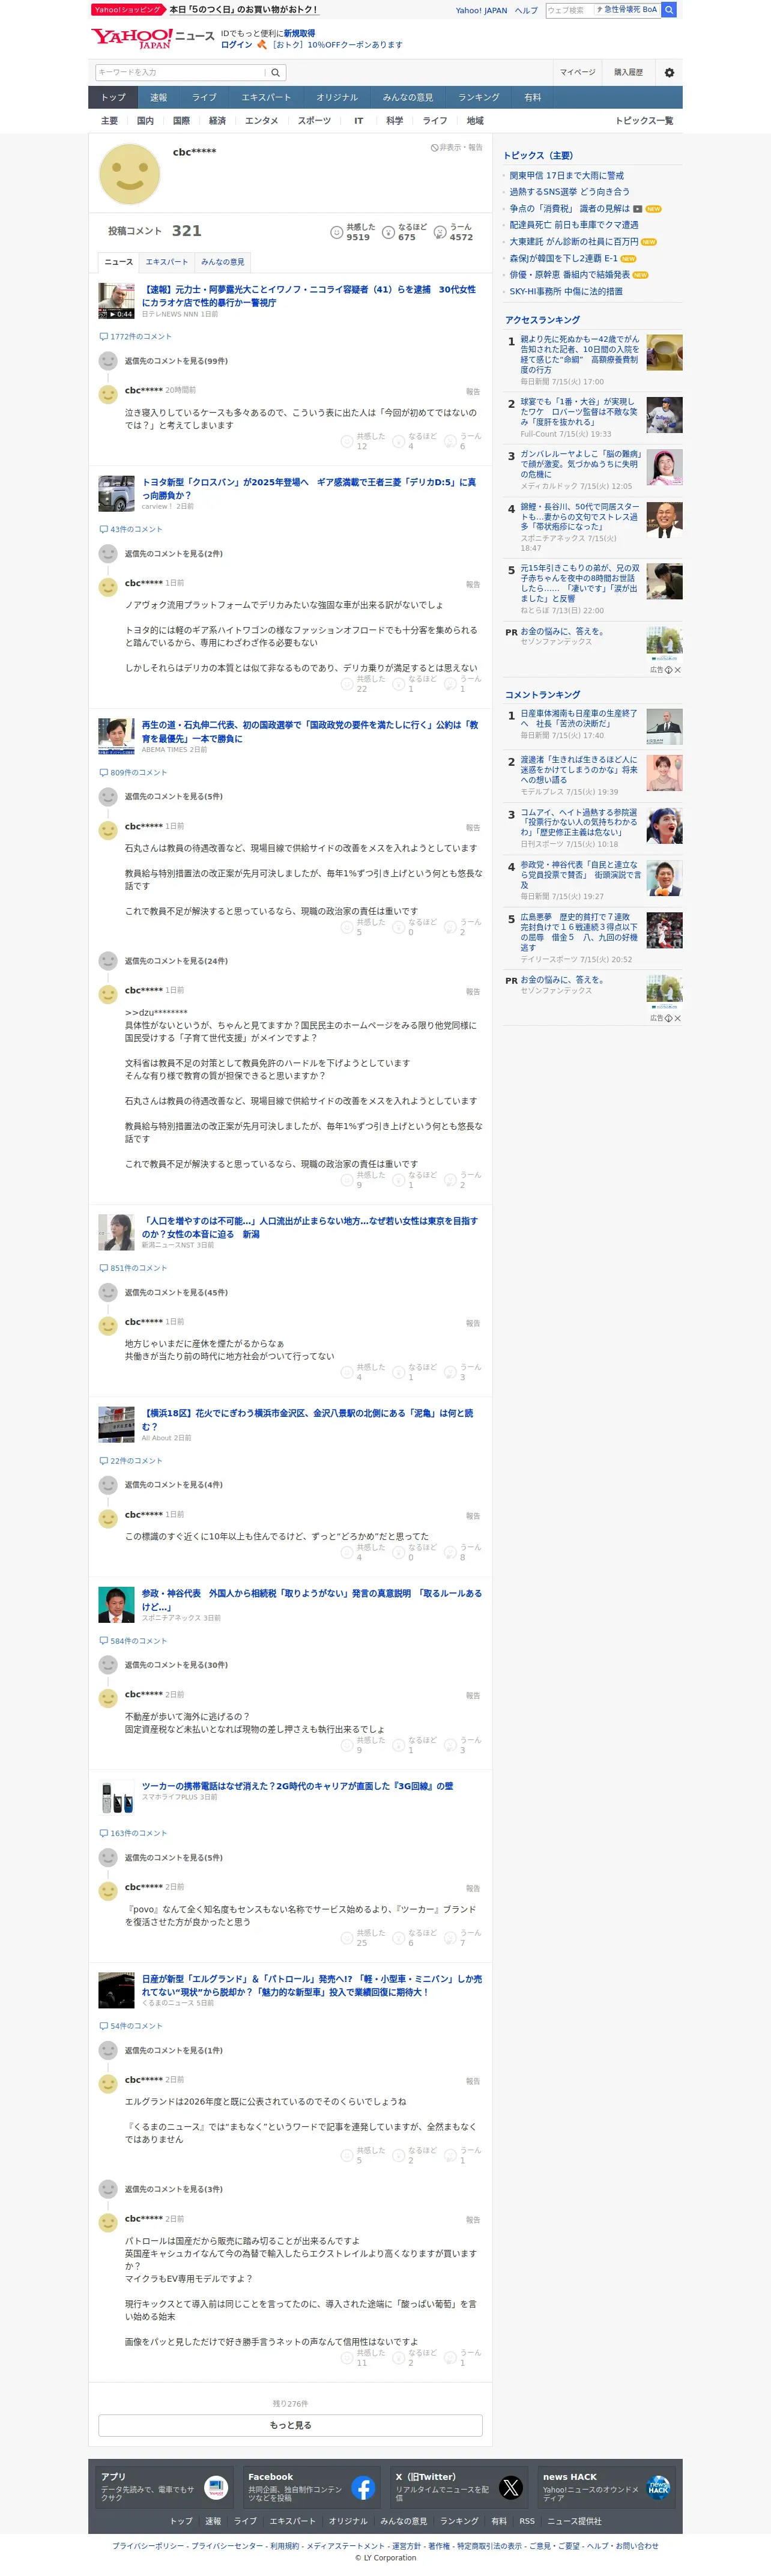Viewport: 771px width, 2576px height.
Task: Click the Yahoo app icon in the footer
Action: [216, 2488]
